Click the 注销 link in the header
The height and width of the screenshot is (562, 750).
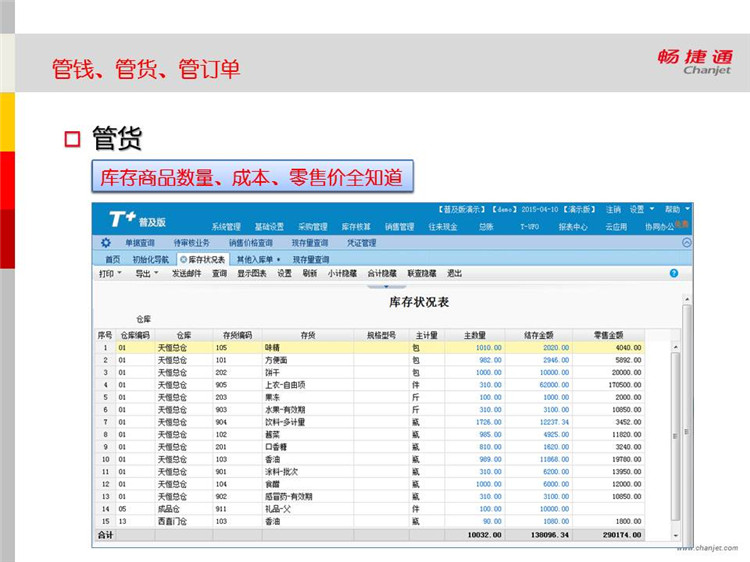point(613,209)
